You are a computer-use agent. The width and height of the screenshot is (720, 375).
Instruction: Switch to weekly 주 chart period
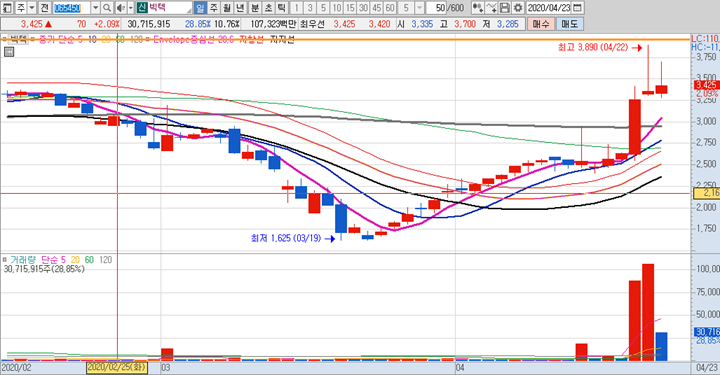click(214, 8)
